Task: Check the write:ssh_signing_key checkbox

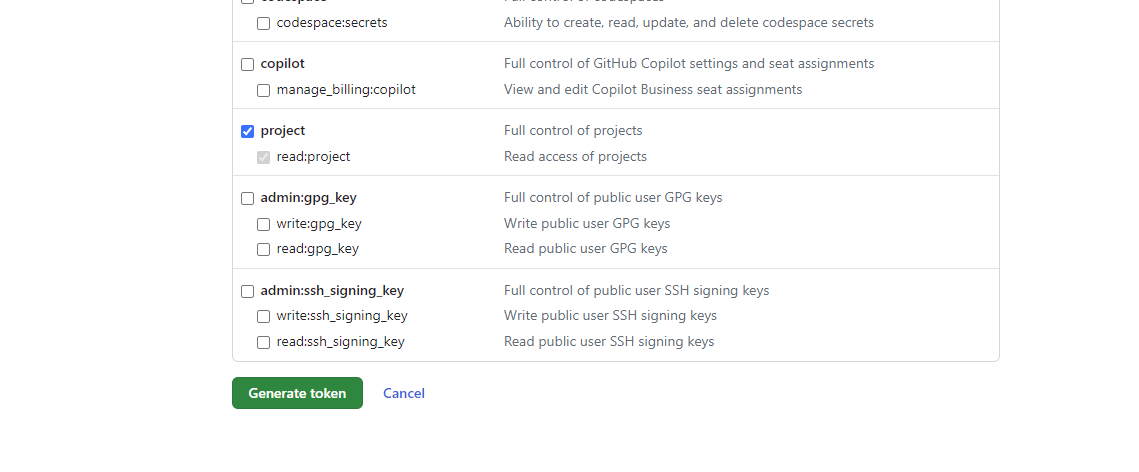Action: tap(263, 317)
